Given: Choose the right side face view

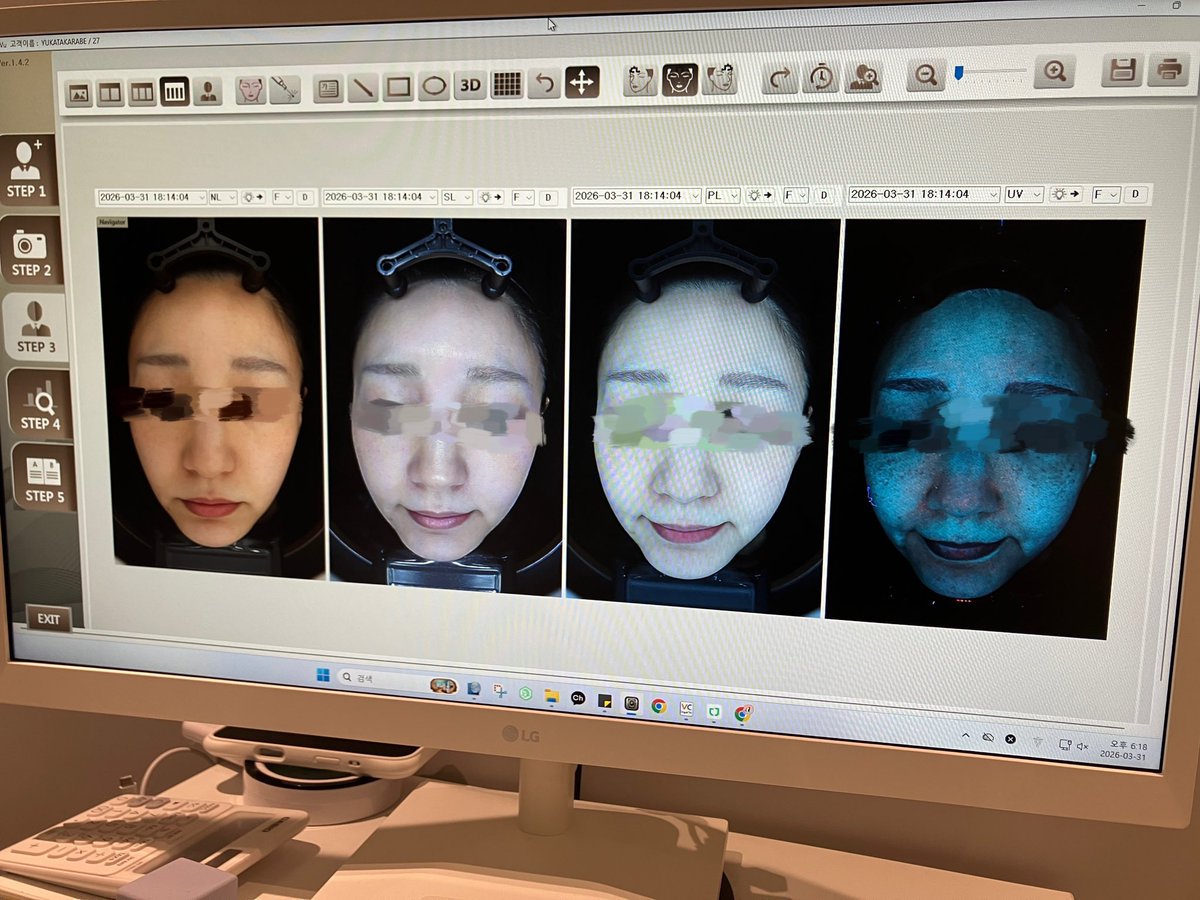Looking at the screenshot, I should coord(719,78).
